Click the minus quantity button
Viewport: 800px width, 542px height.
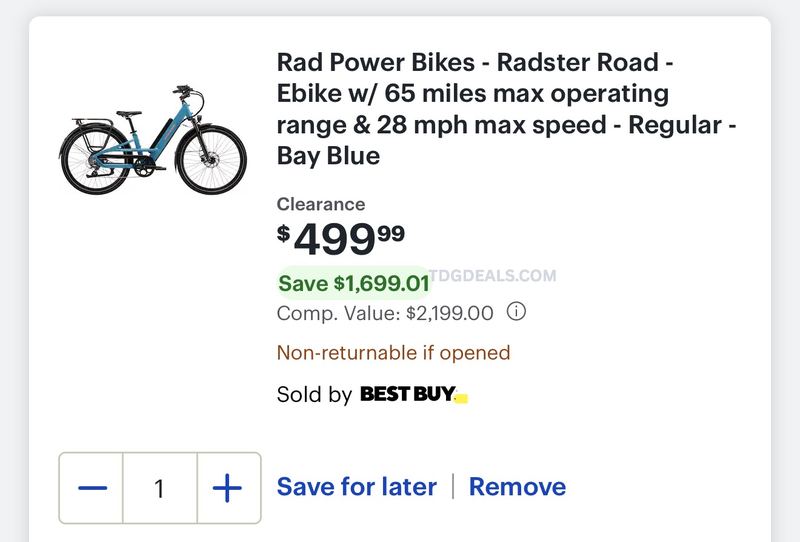pyautogui.click(x=91, y=488)
